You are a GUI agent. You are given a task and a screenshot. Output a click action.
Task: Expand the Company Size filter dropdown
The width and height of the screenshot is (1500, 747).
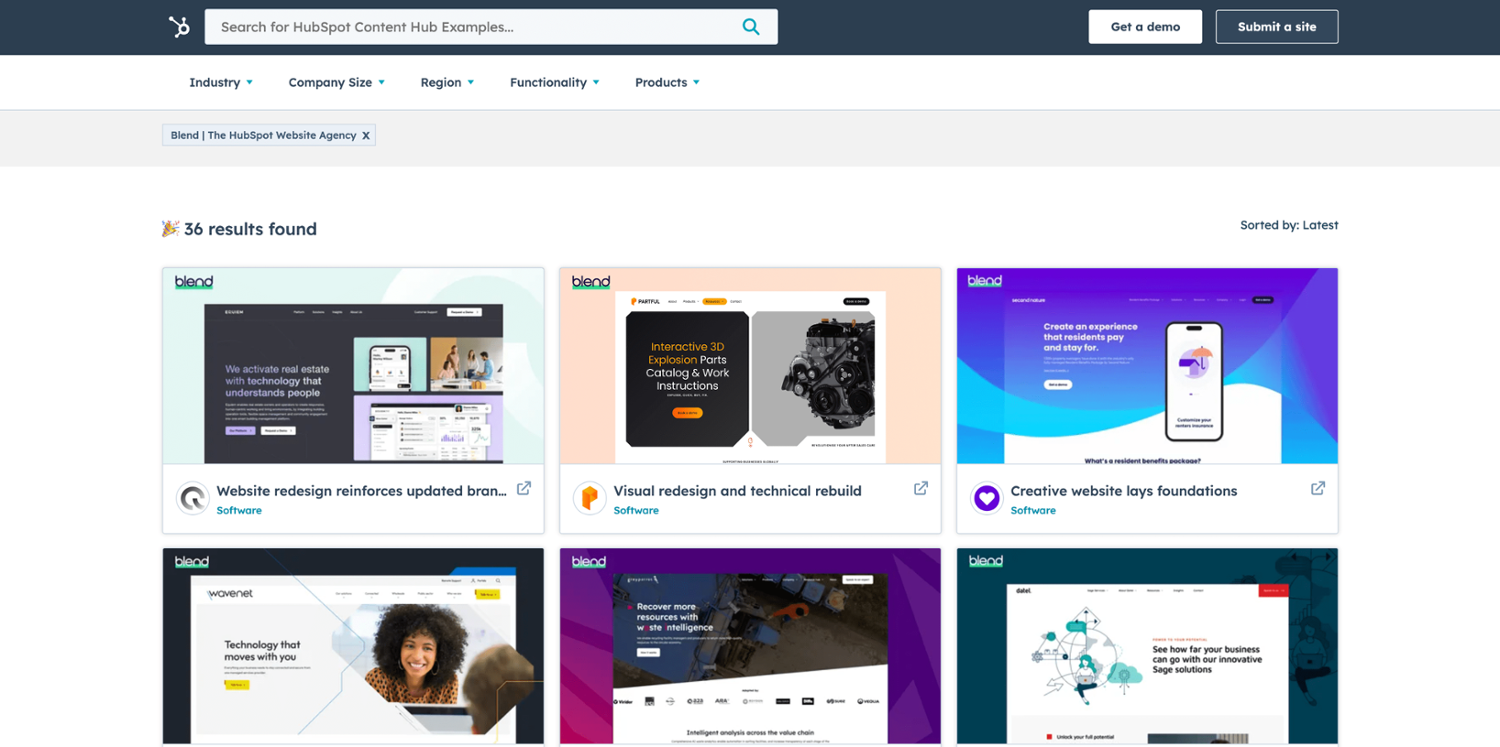[x=336, y=82]
